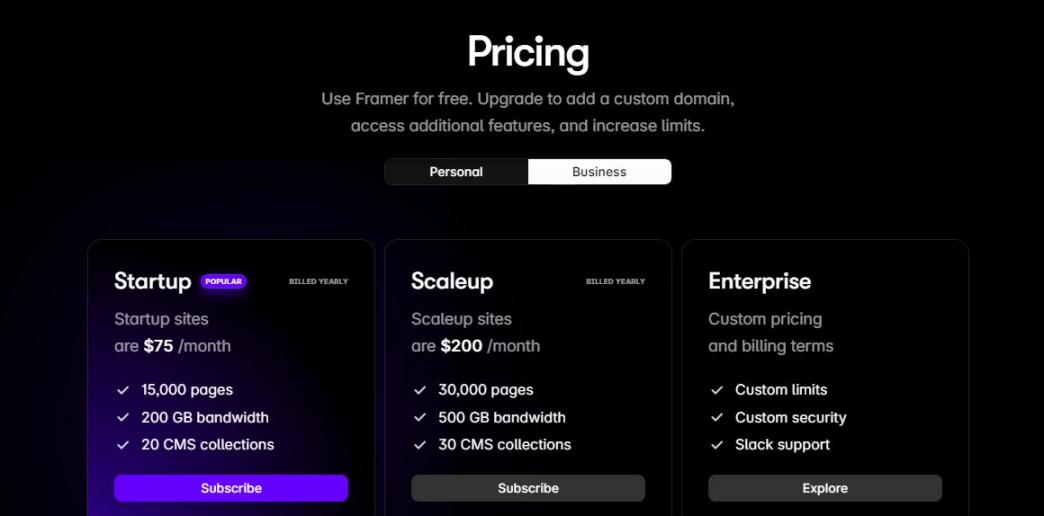The image size is (1044, 516).
Task: Subscribe to the Scaleup plan
Action: click(528, 488)
